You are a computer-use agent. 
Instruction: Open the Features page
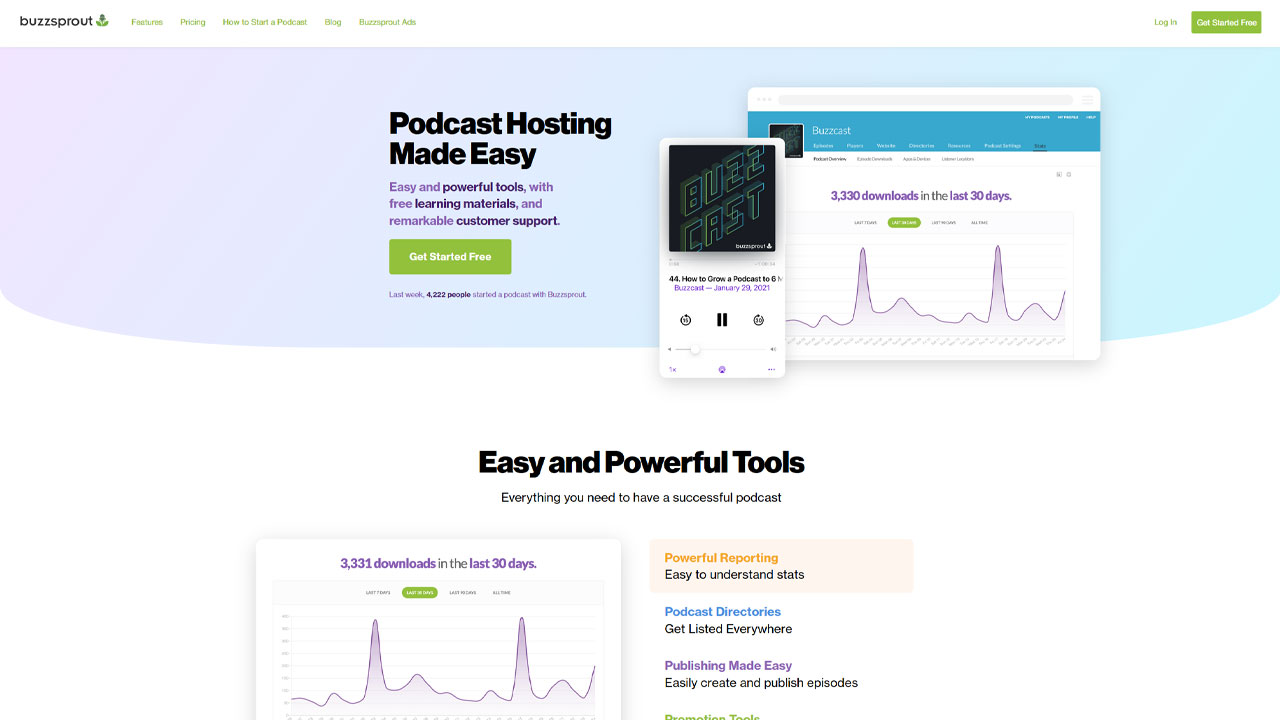click(147, 22)
